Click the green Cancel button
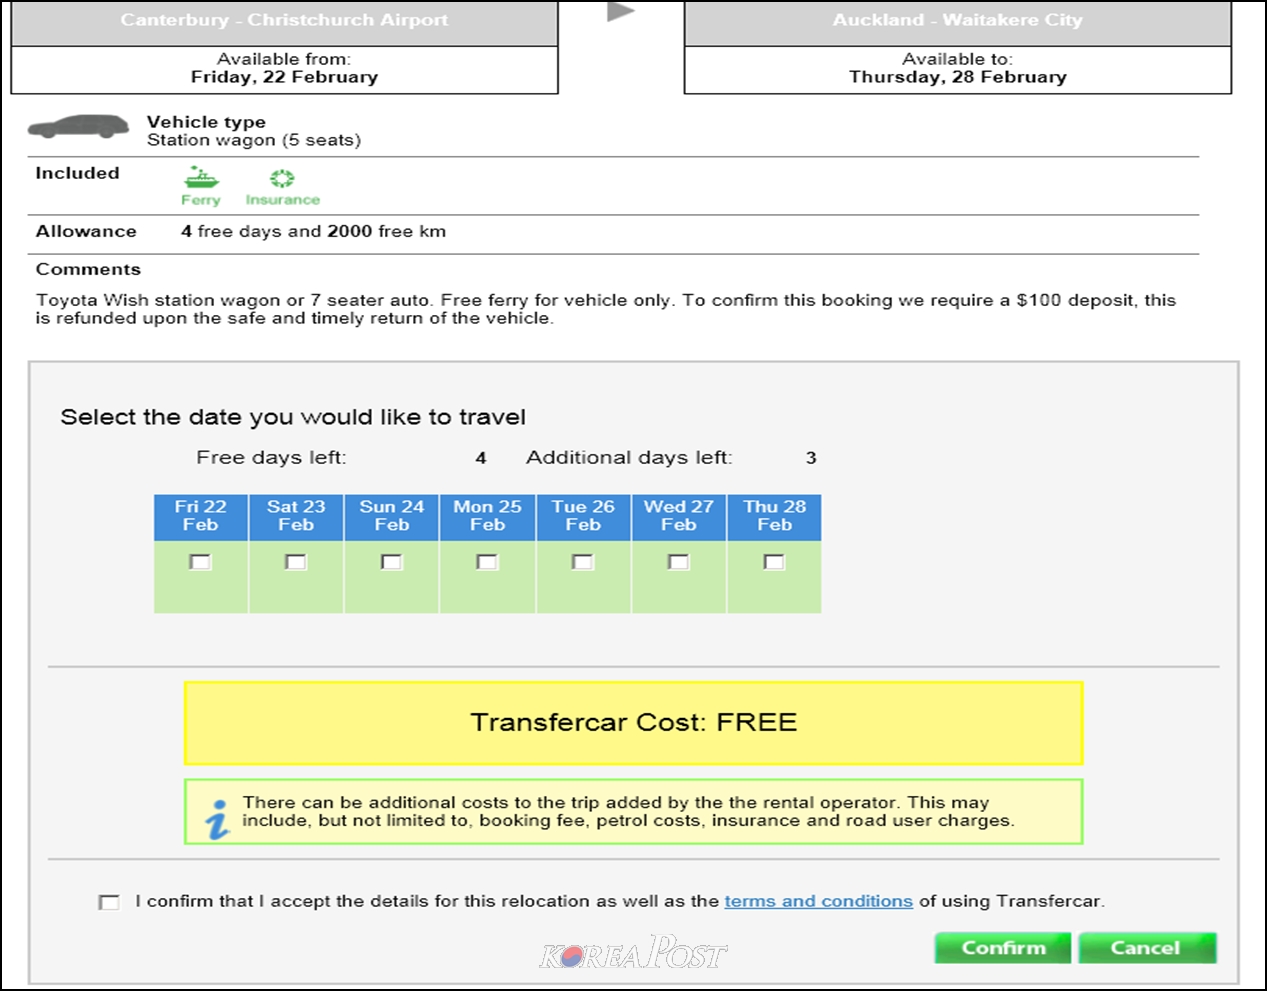The image size is (1267, 991). coord(1147,948)
